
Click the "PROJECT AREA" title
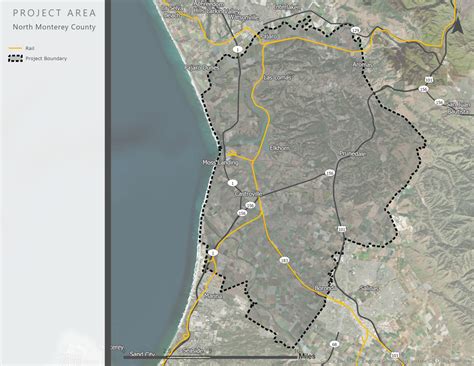(x=54, y=13)
